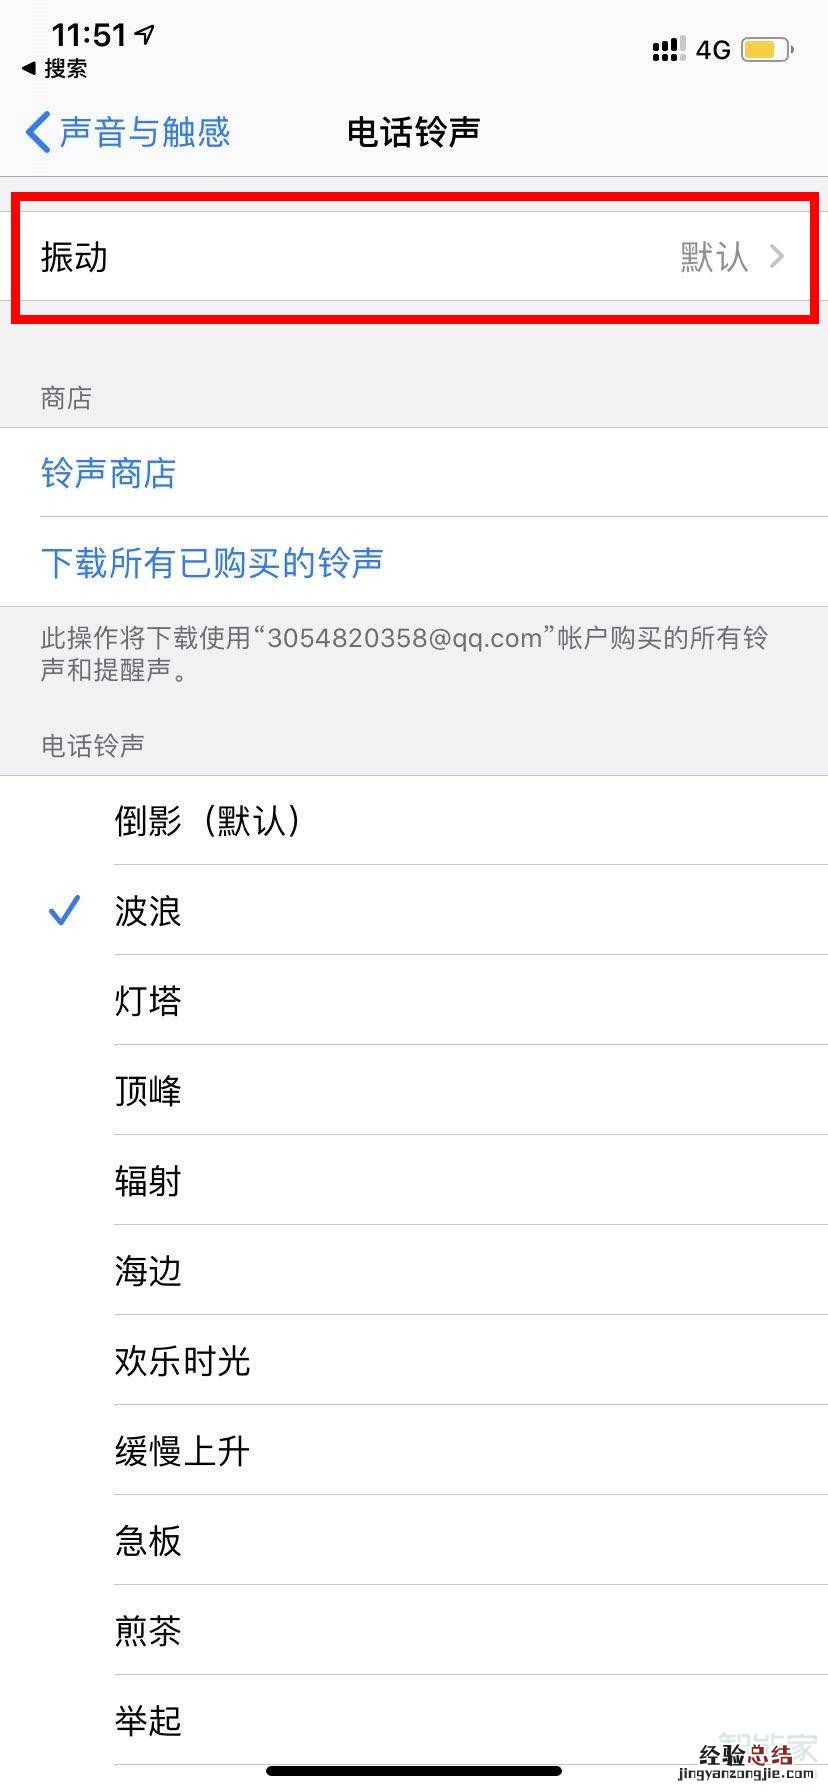Pick the 欢乐时光 ringtone
Viewport: 828px width, 1792px height.
[x=182, y=1360]
